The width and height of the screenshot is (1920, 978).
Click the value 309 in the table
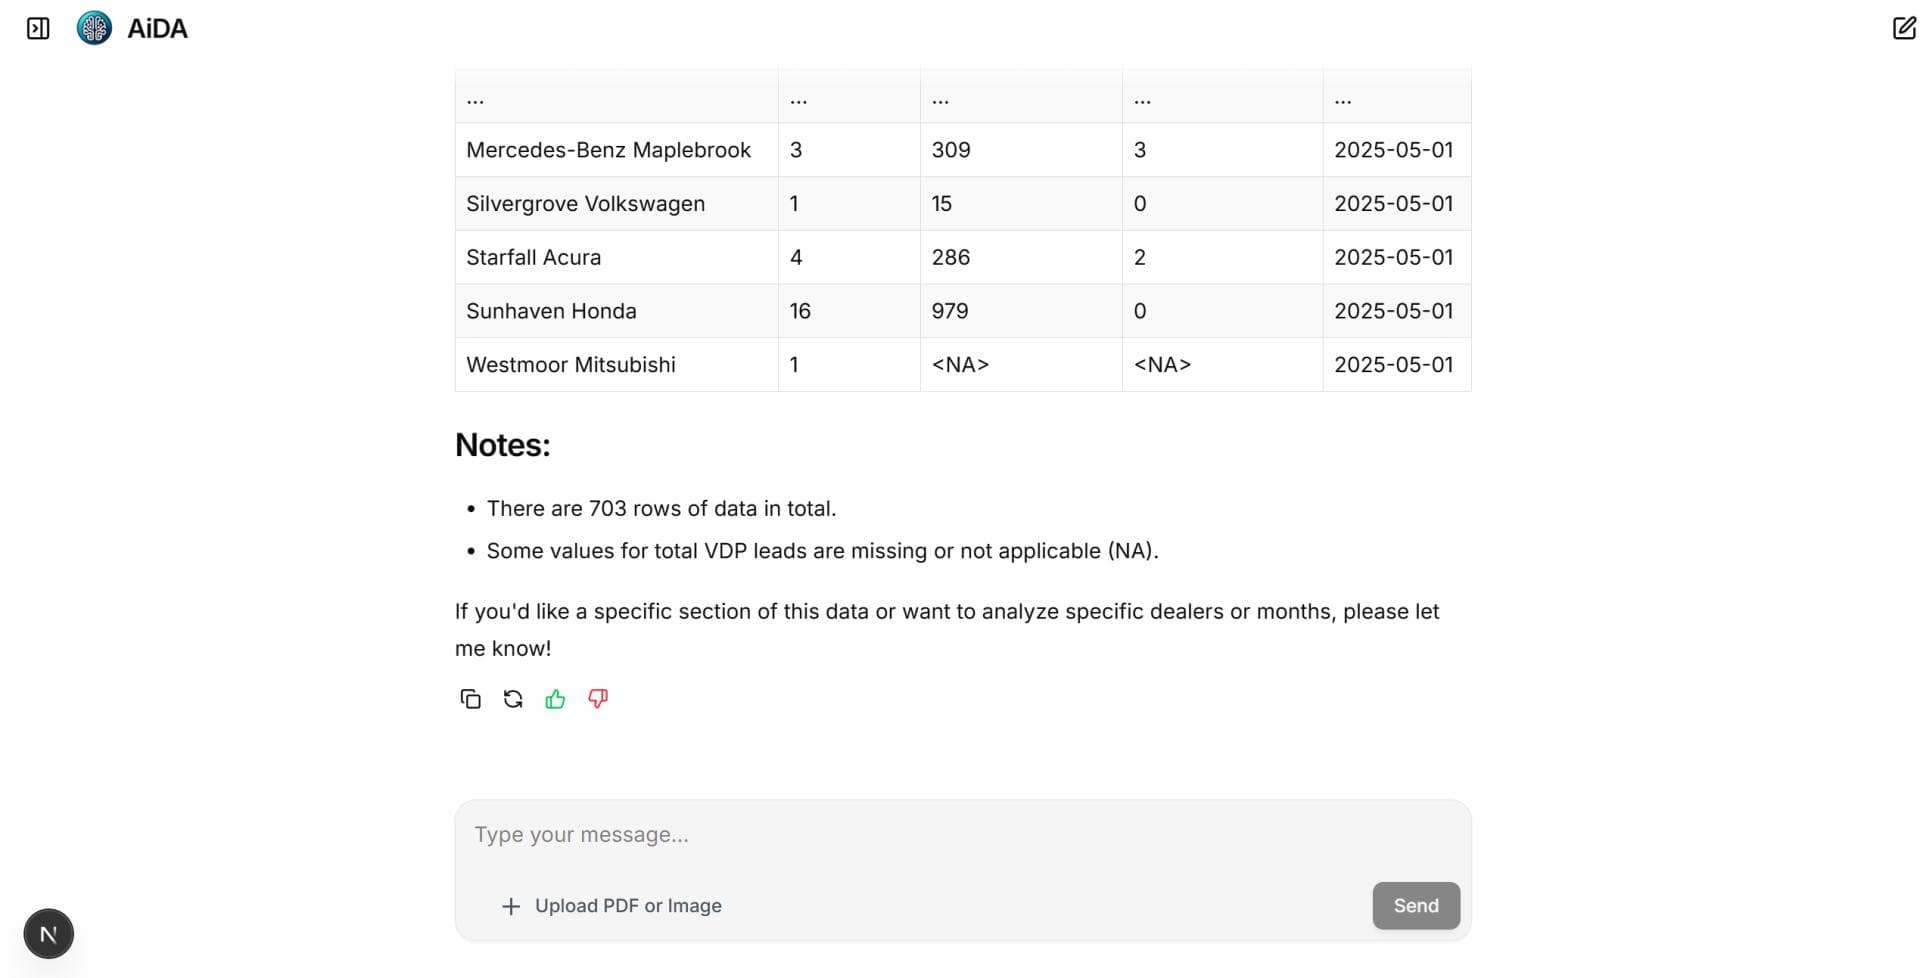(x=951, y=150)
